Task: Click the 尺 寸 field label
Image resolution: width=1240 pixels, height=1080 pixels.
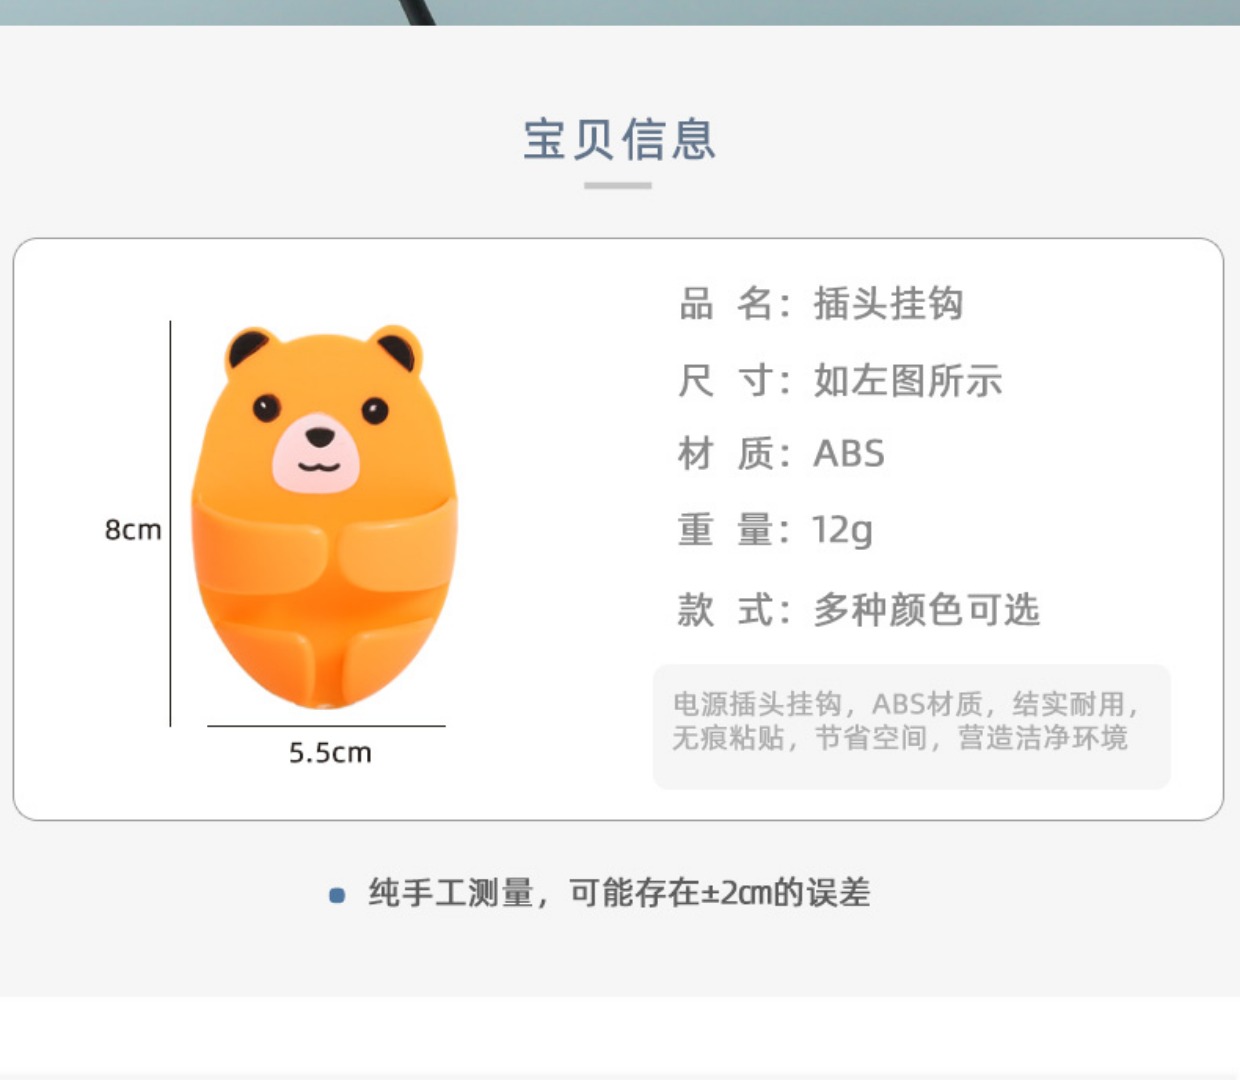Action: click(x=734, y=380)
